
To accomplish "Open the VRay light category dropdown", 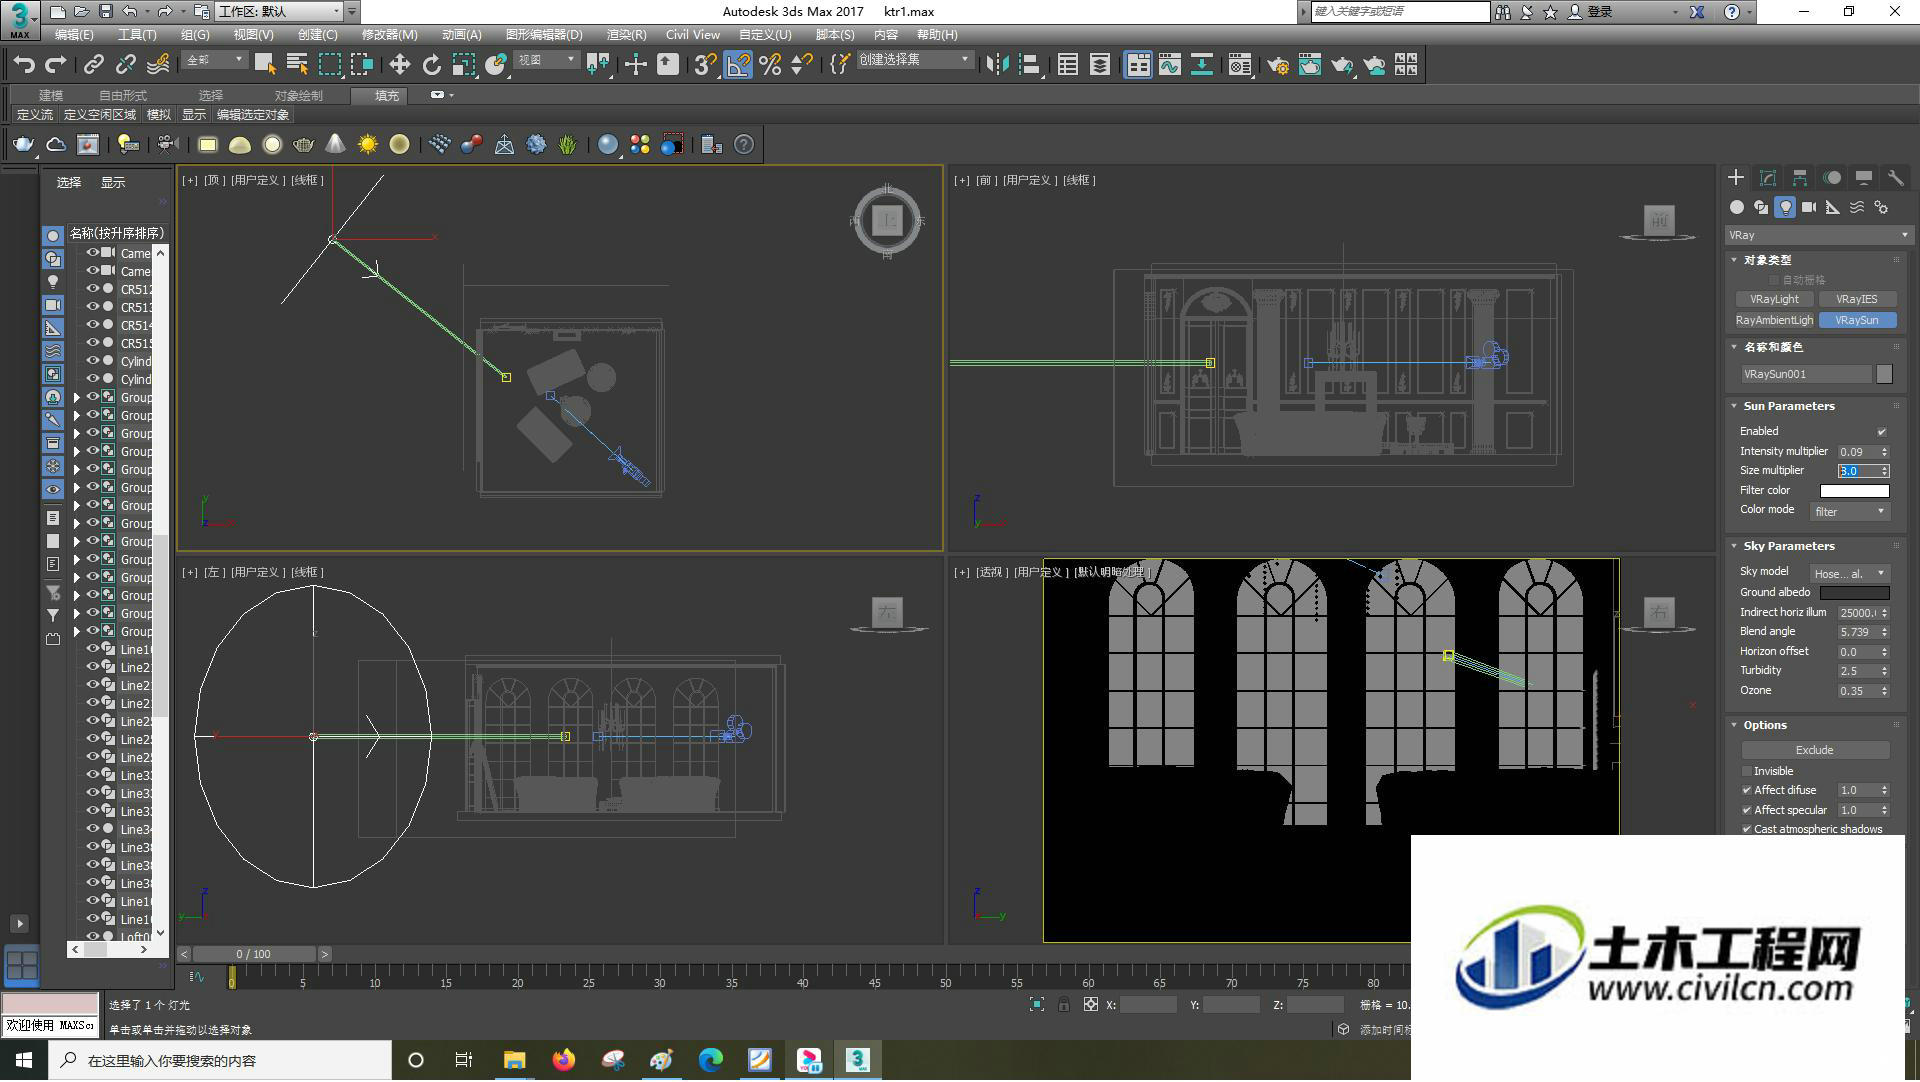I will pos(1818,235).
